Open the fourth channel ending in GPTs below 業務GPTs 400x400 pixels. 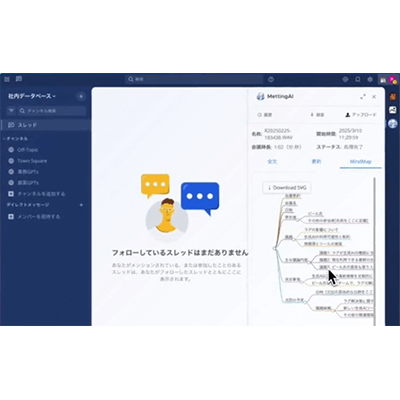(x=28, y=183)
